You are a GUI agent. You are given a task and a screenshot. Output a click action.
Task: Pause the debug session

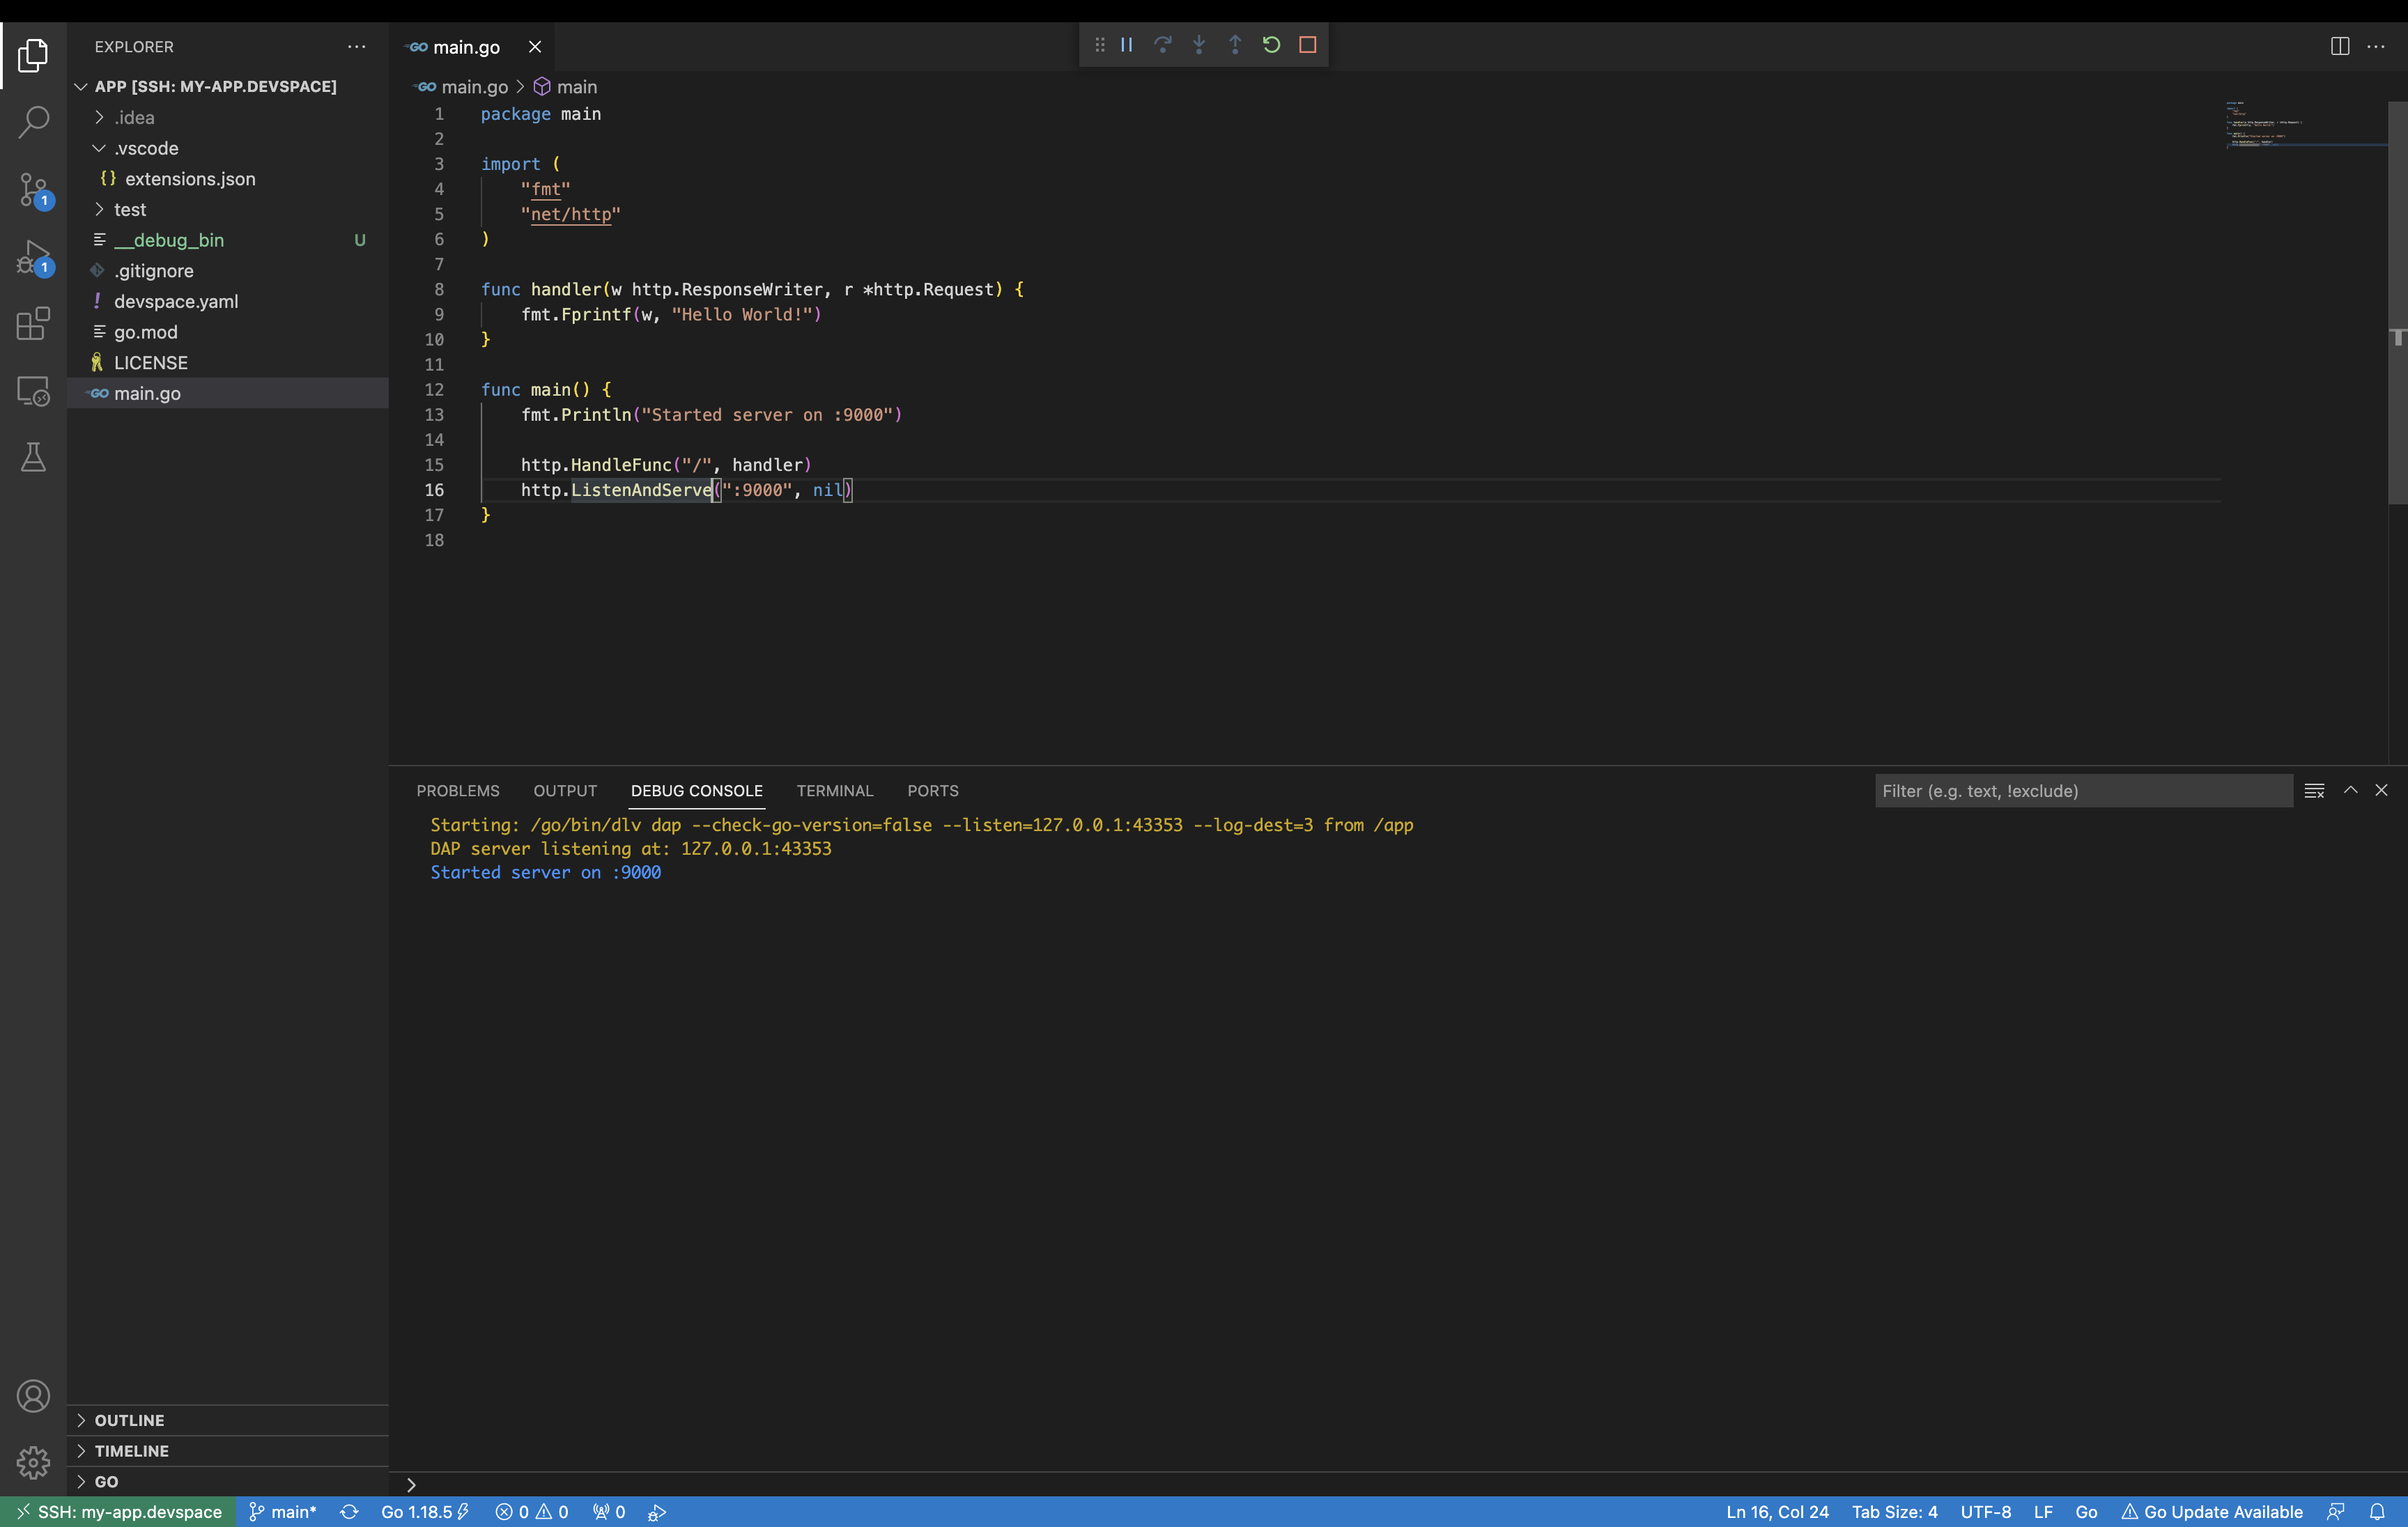(1127, 45)
